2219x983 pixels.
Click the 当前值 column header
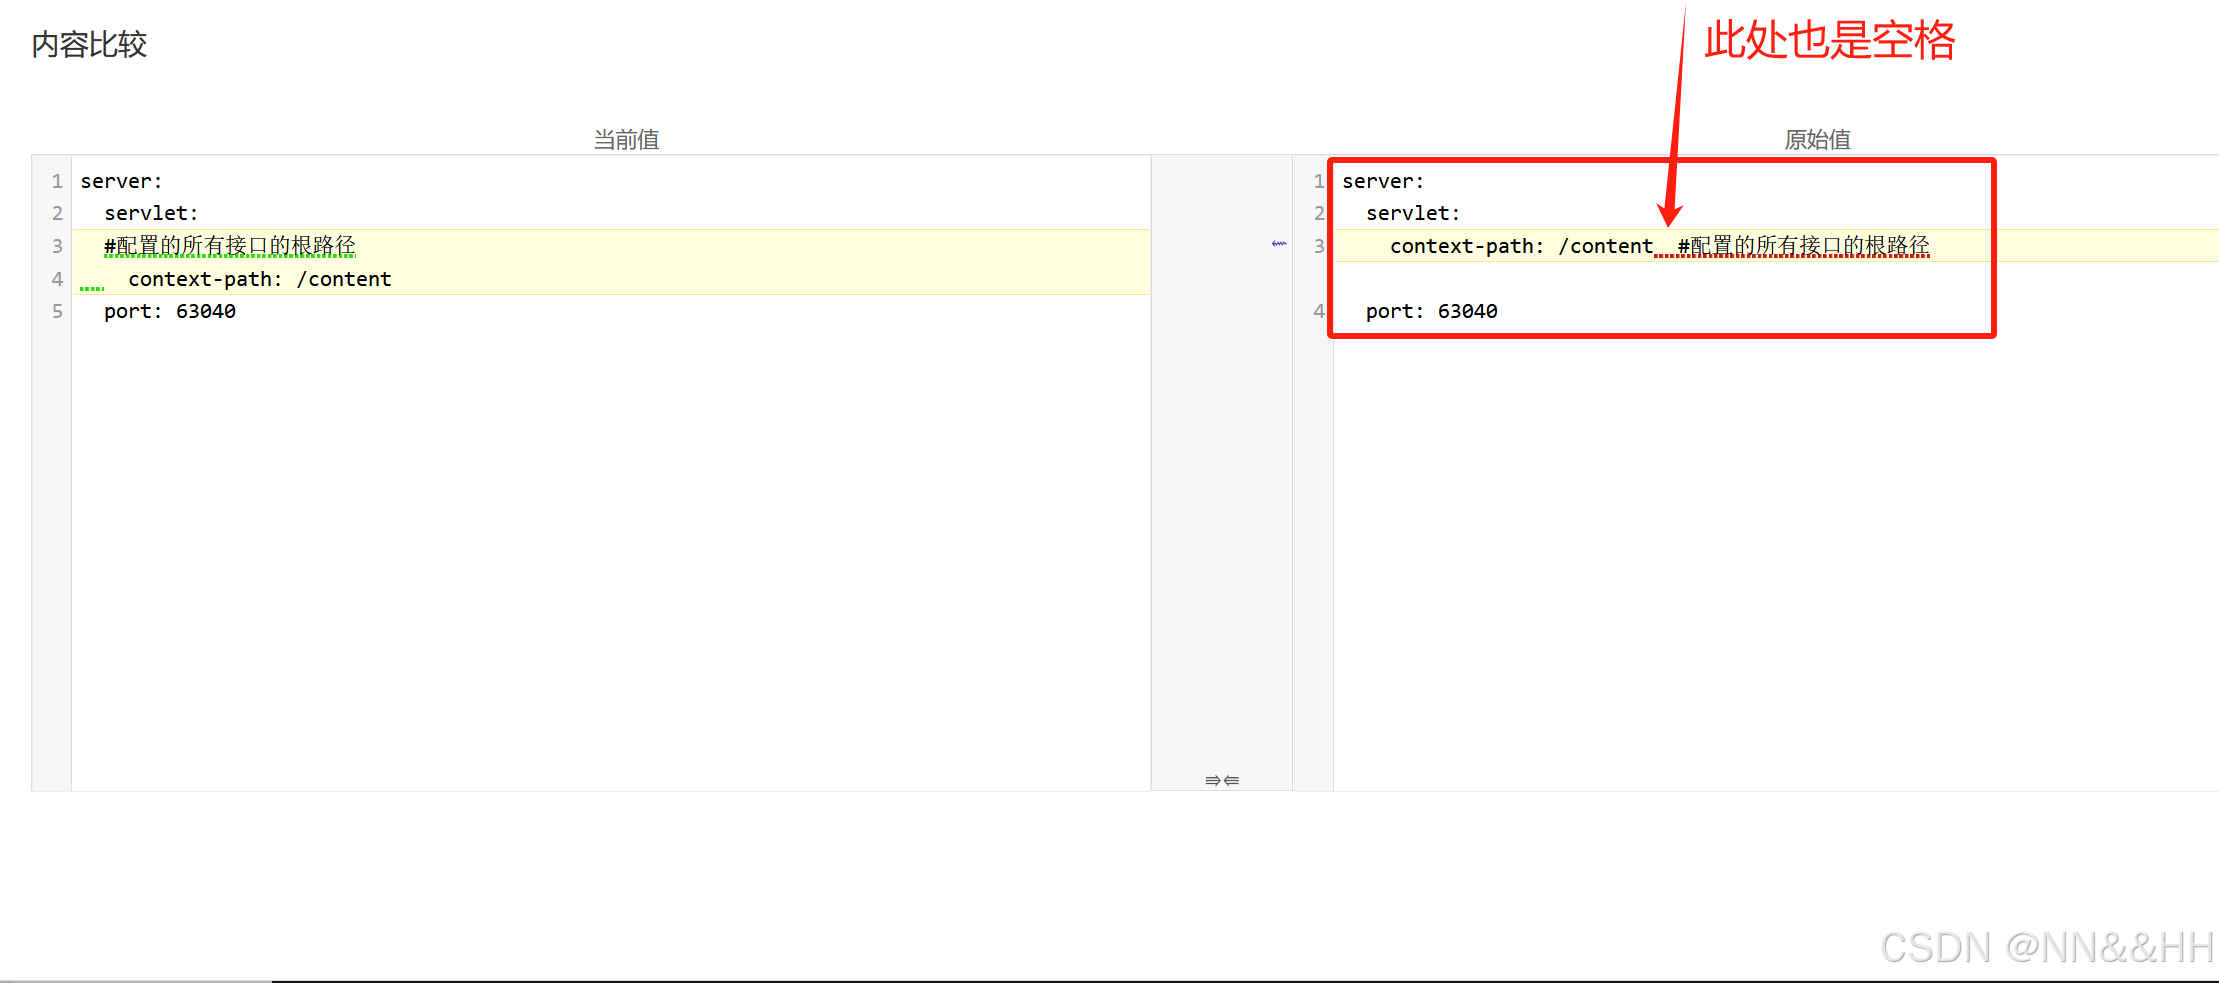click(x=626, y=139)
